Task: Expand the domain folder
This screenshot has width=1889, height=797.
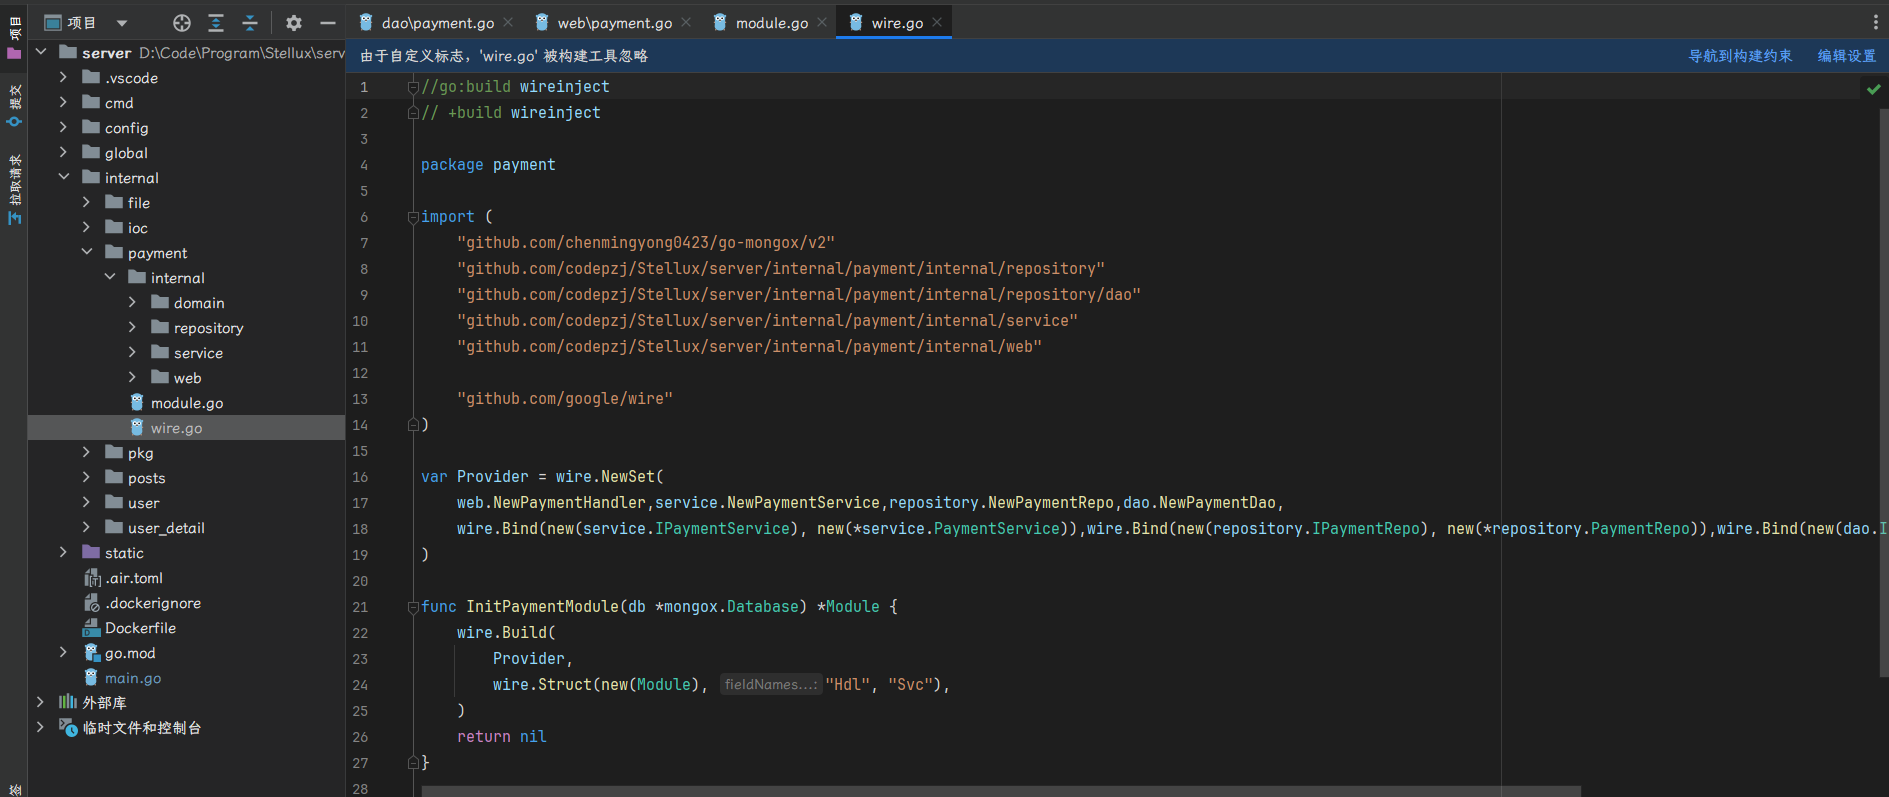Action: [133, 302]
